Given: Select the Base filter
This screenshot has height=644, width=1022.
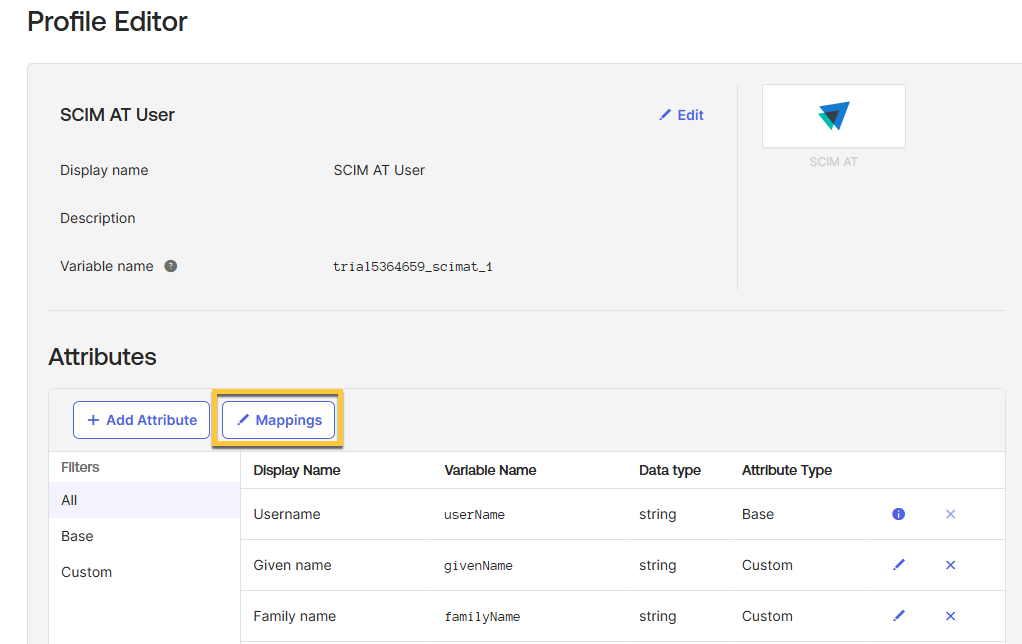Looking at the screenshot, I should 145,536.
